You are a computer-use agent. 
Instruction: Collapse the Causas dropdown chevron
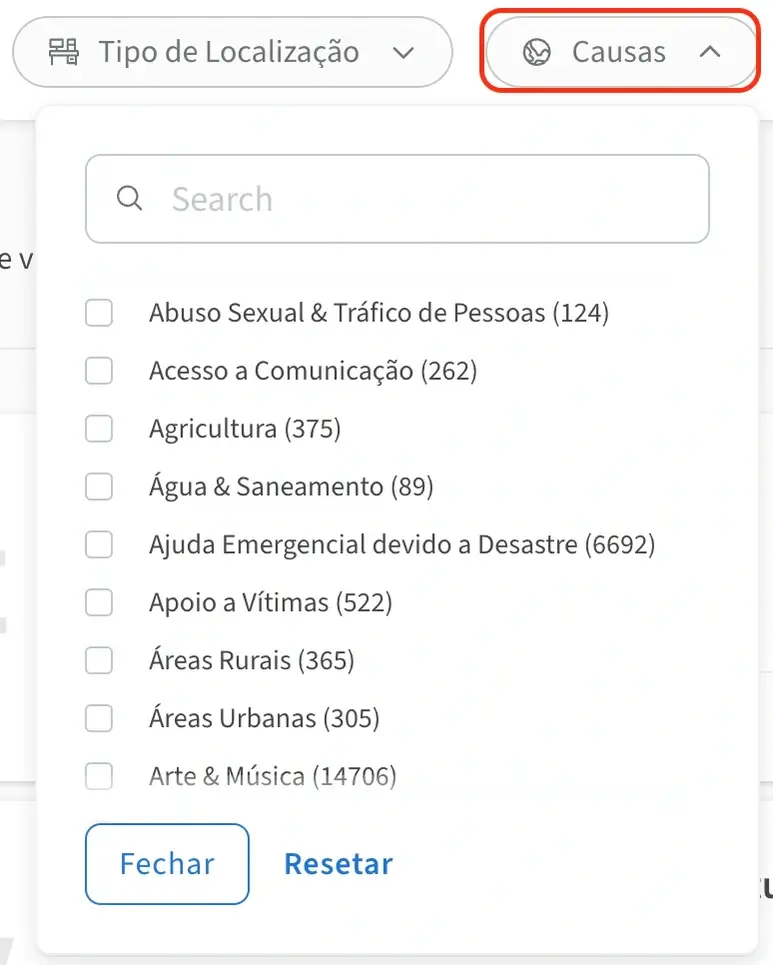click(709, 52)
